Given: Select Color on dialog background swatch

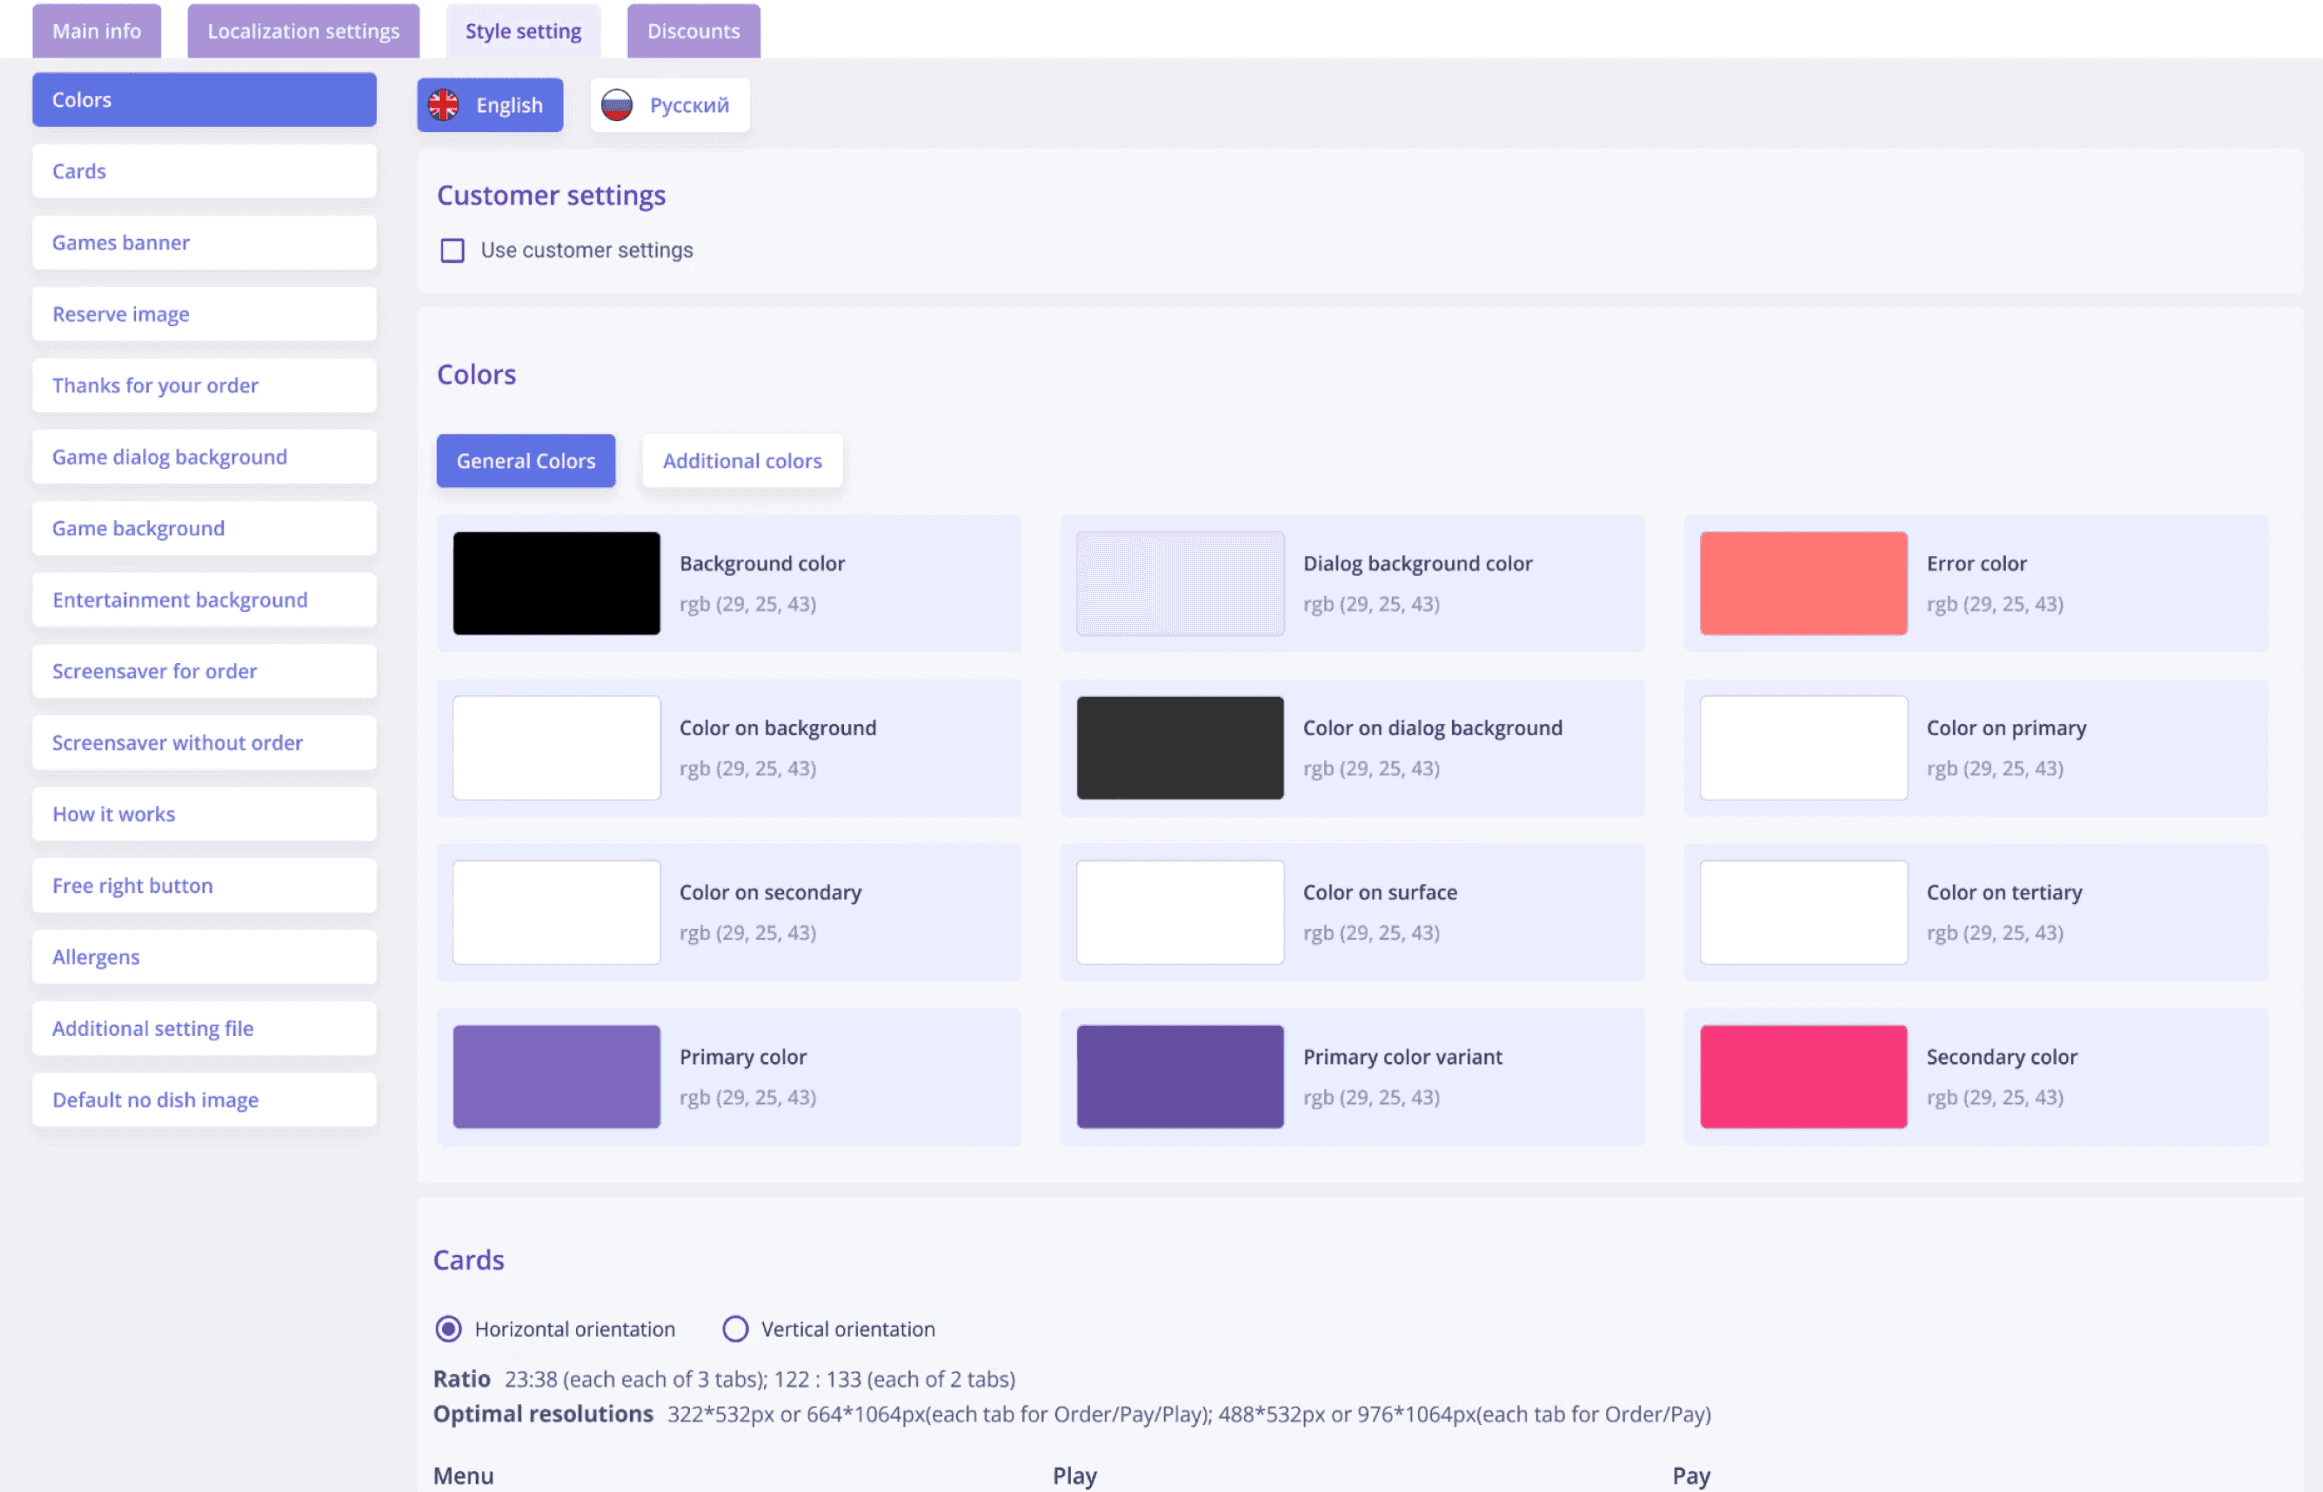Looking at the screenshot, I should (x=1180, y=748).
